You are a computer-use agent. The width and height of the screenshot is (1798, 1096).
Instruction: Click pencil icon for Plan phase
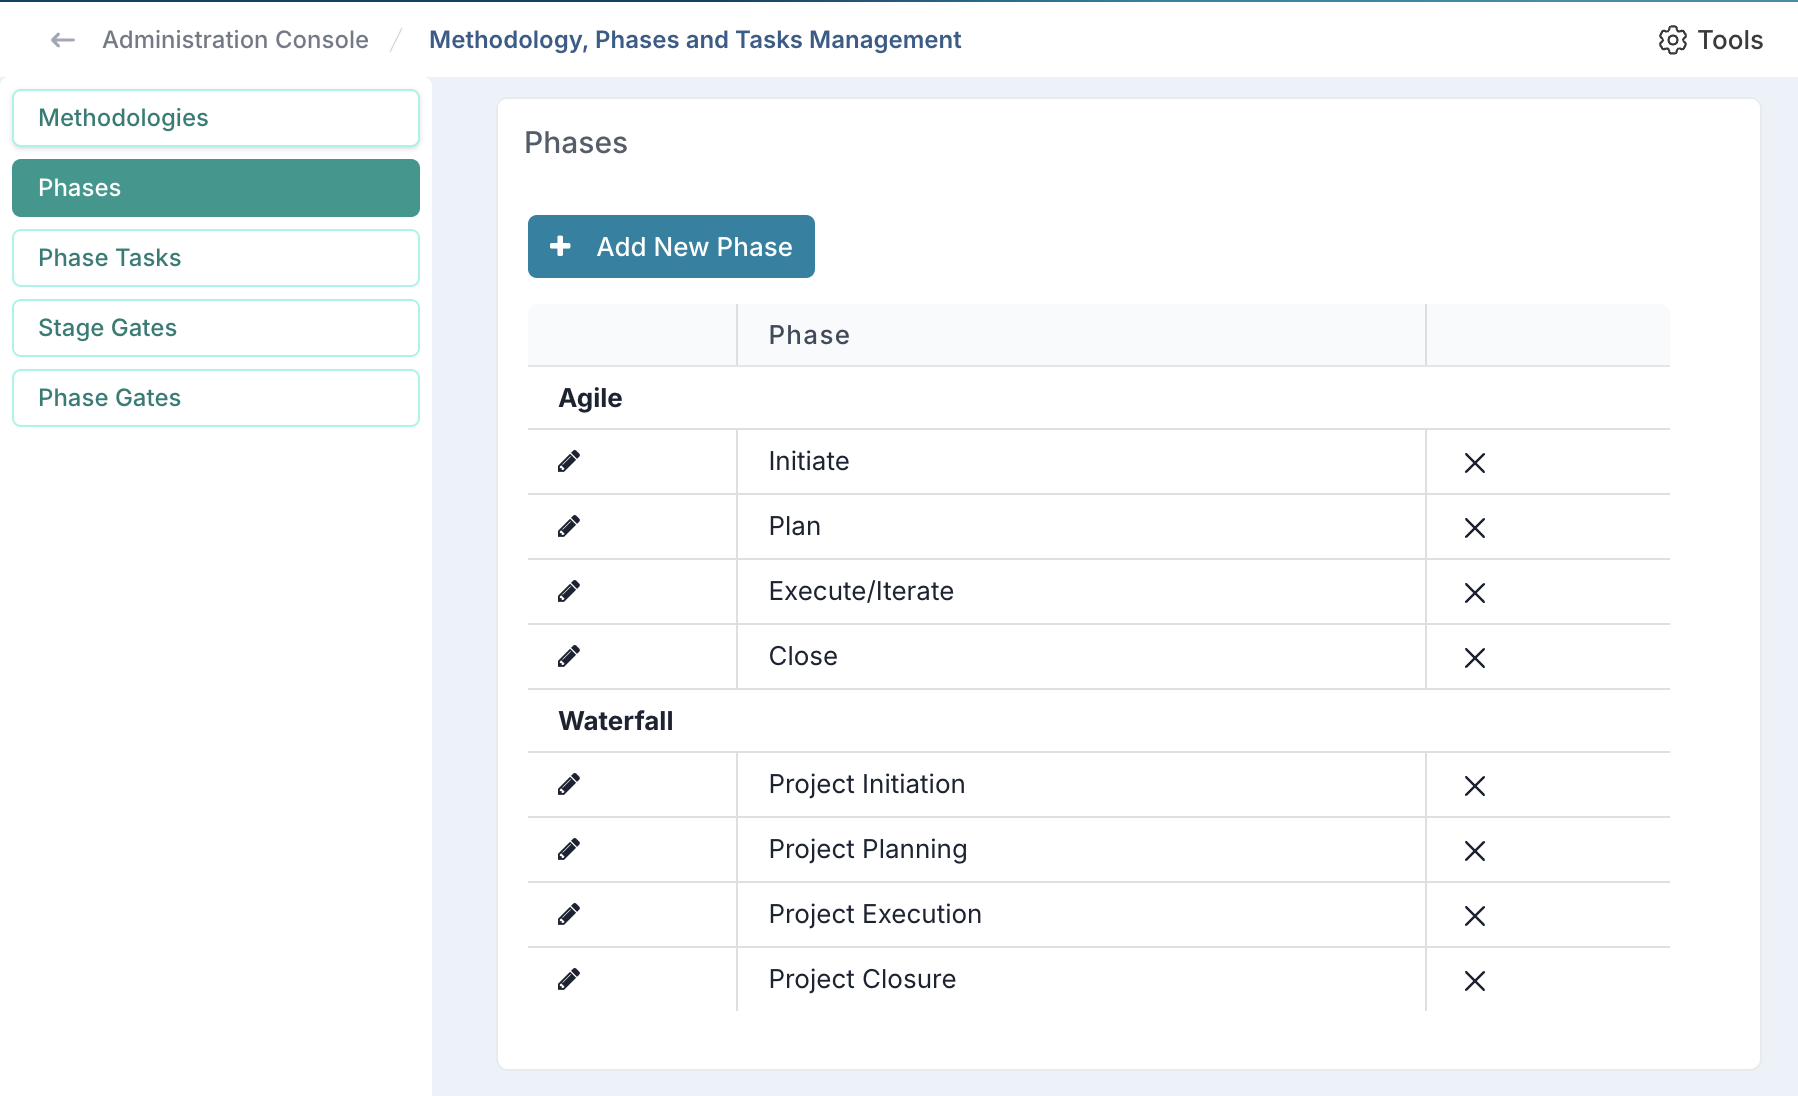pyautogui.click(x=569, y=526)
